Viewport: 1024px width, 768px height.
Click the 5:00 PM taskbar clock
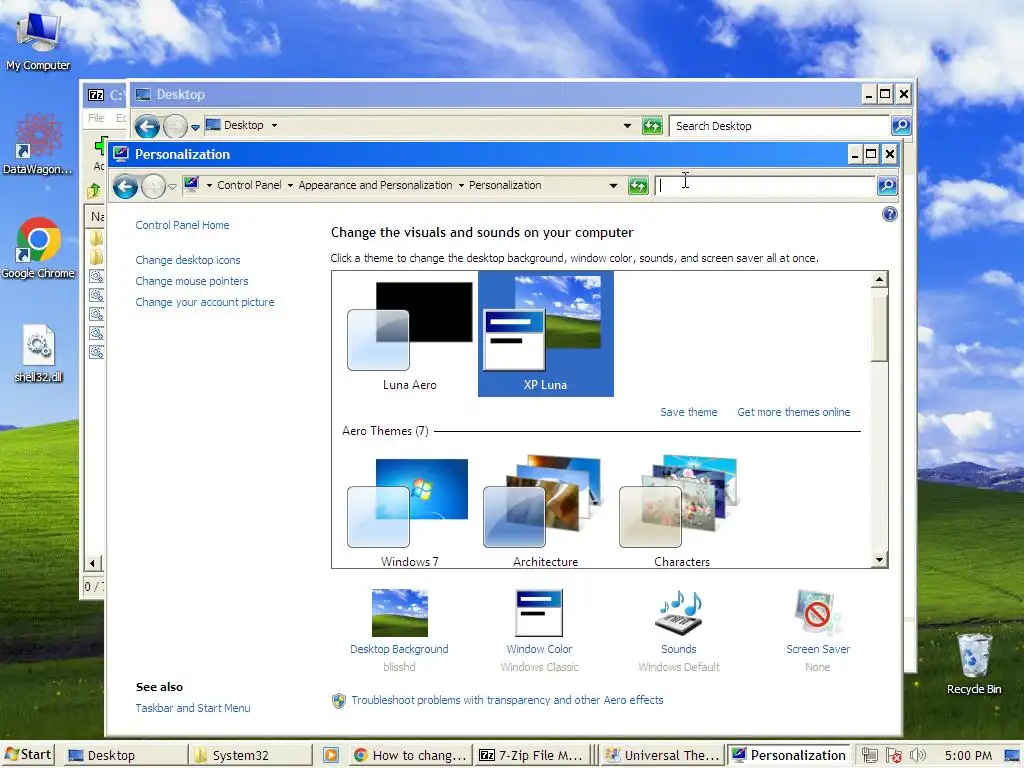tap(968, 756)
